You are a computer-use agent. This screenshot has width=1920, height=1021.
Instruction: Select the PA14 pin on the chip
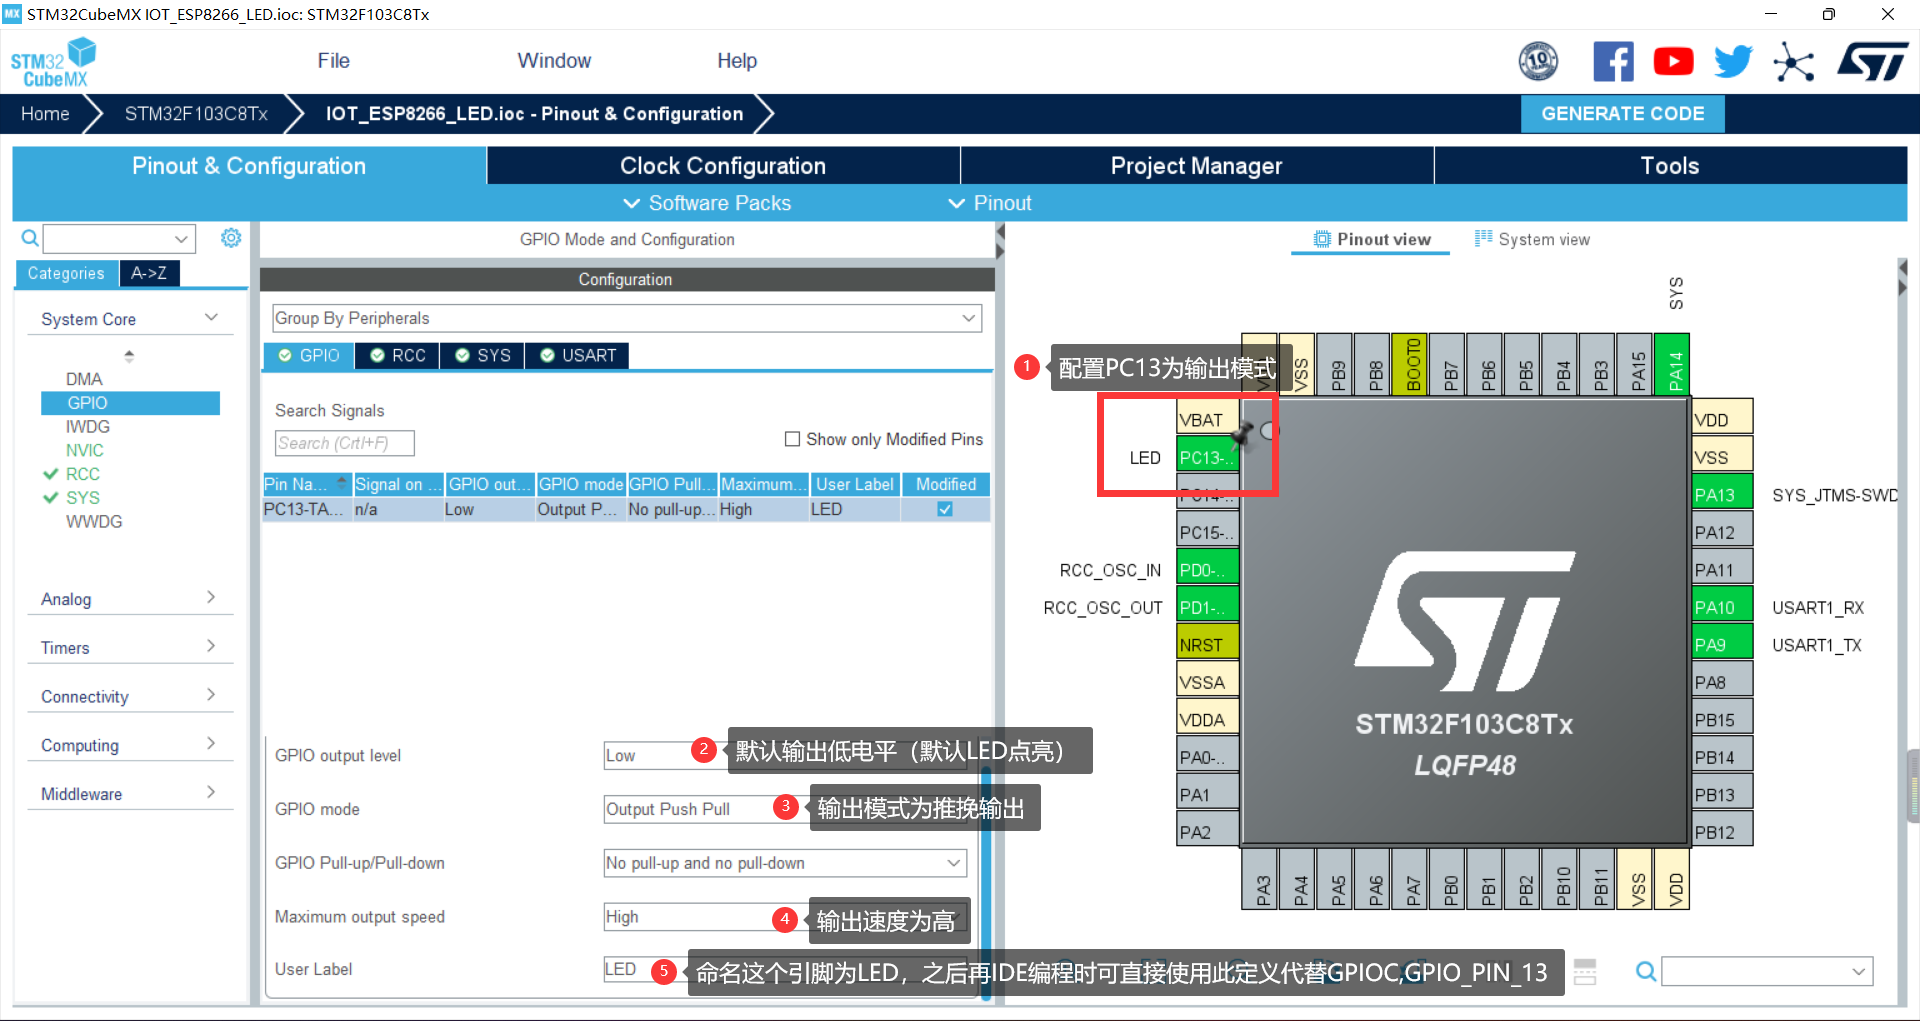(x=1672, y=364)
